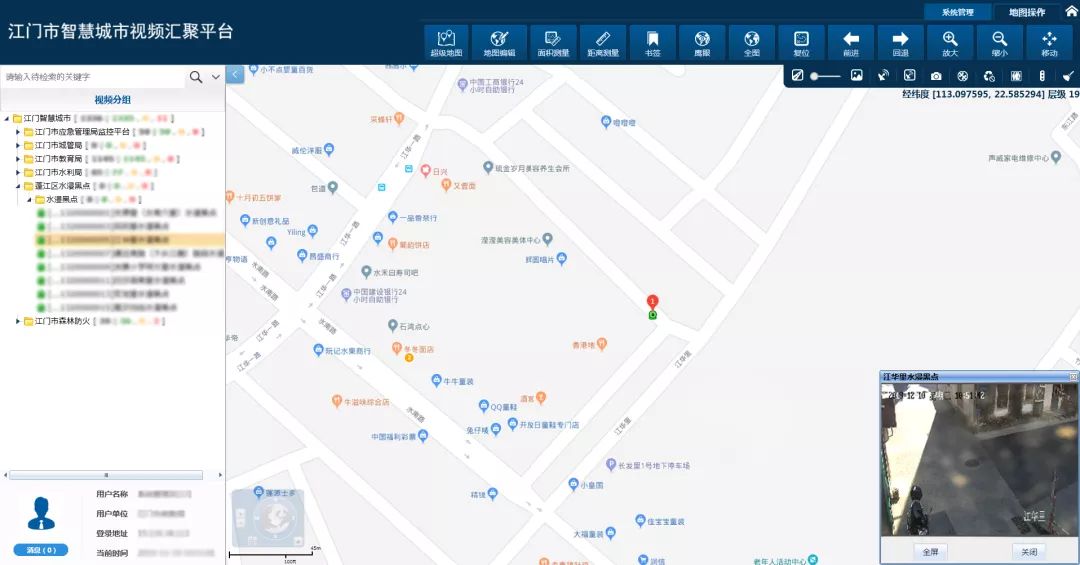
Task: Click the 复位 reset view icon
Action: point(801,42)
